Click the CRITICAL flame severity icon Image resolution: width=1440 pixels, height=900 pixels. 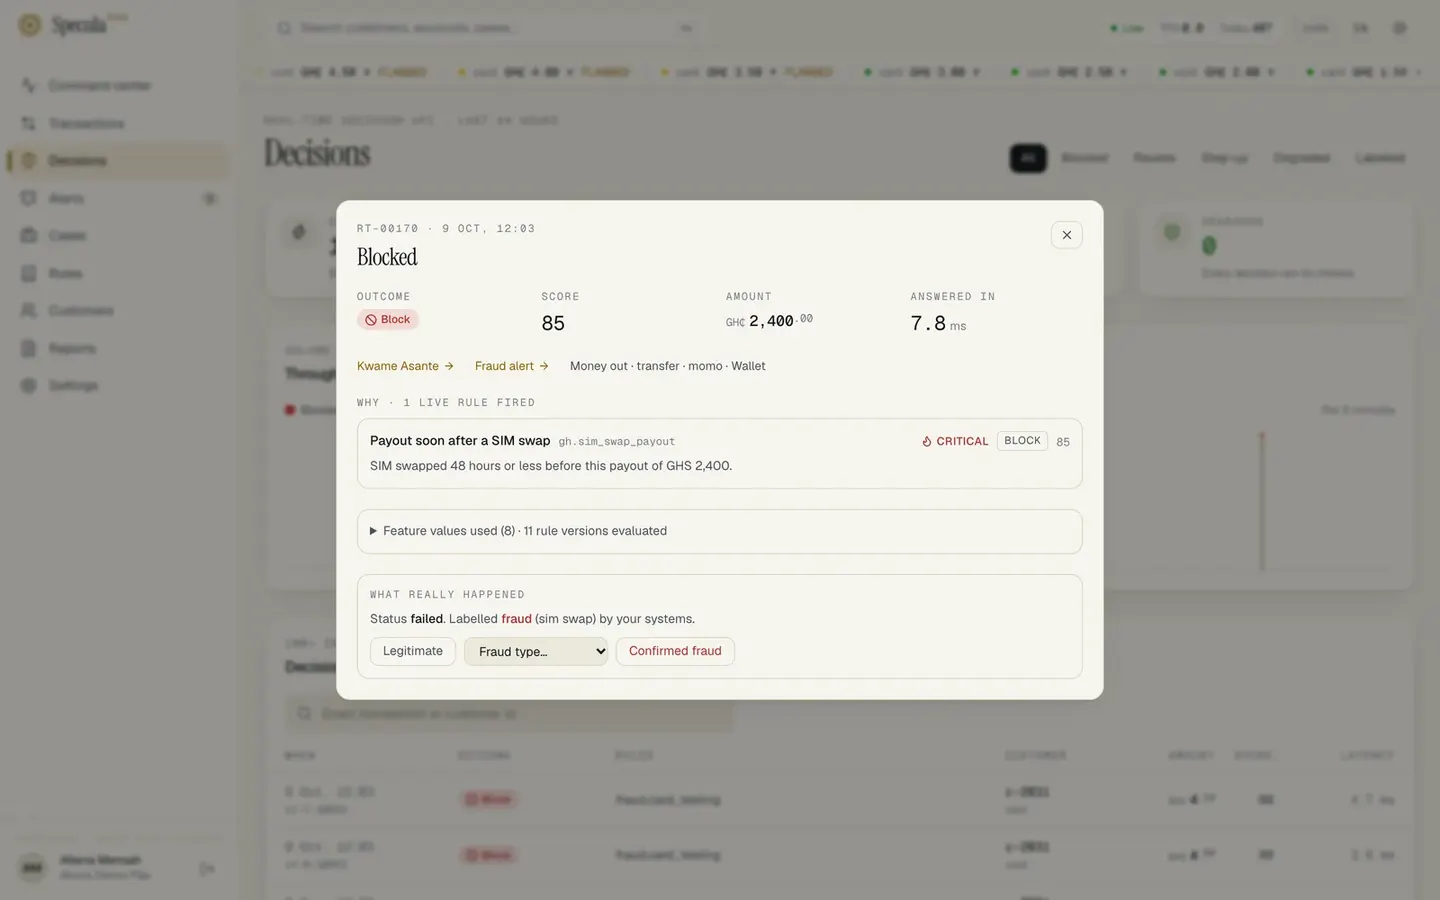pos(927,441)
